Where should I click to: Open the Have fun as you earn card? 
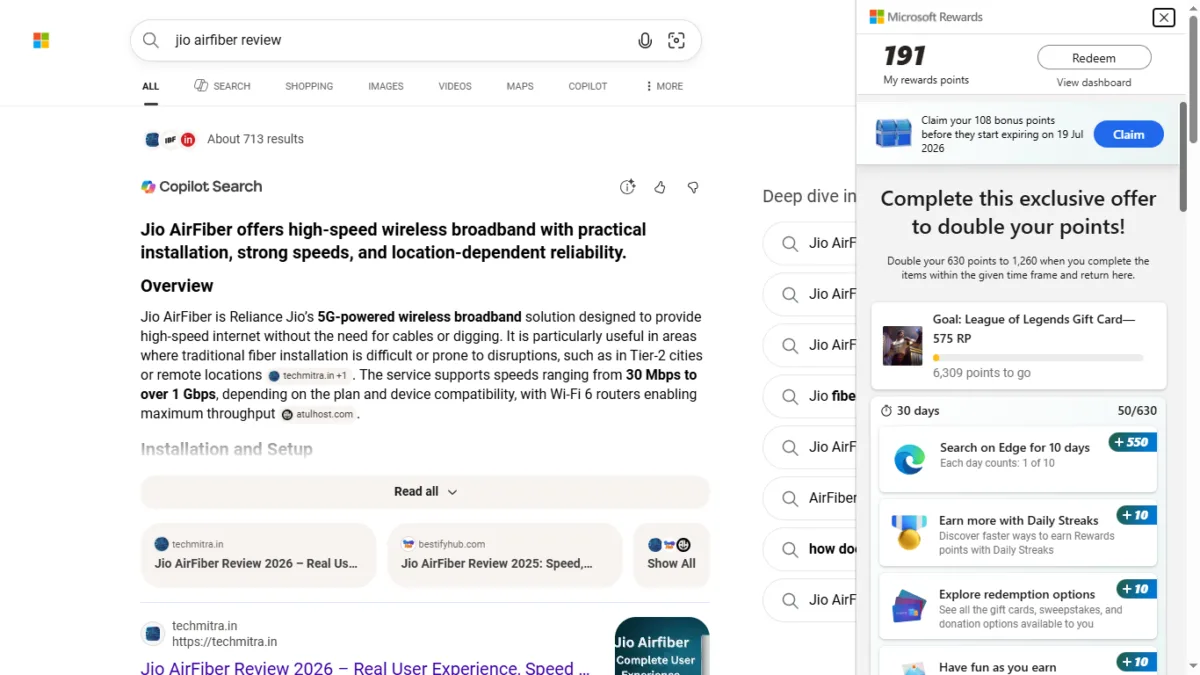tap(1018, 661)
